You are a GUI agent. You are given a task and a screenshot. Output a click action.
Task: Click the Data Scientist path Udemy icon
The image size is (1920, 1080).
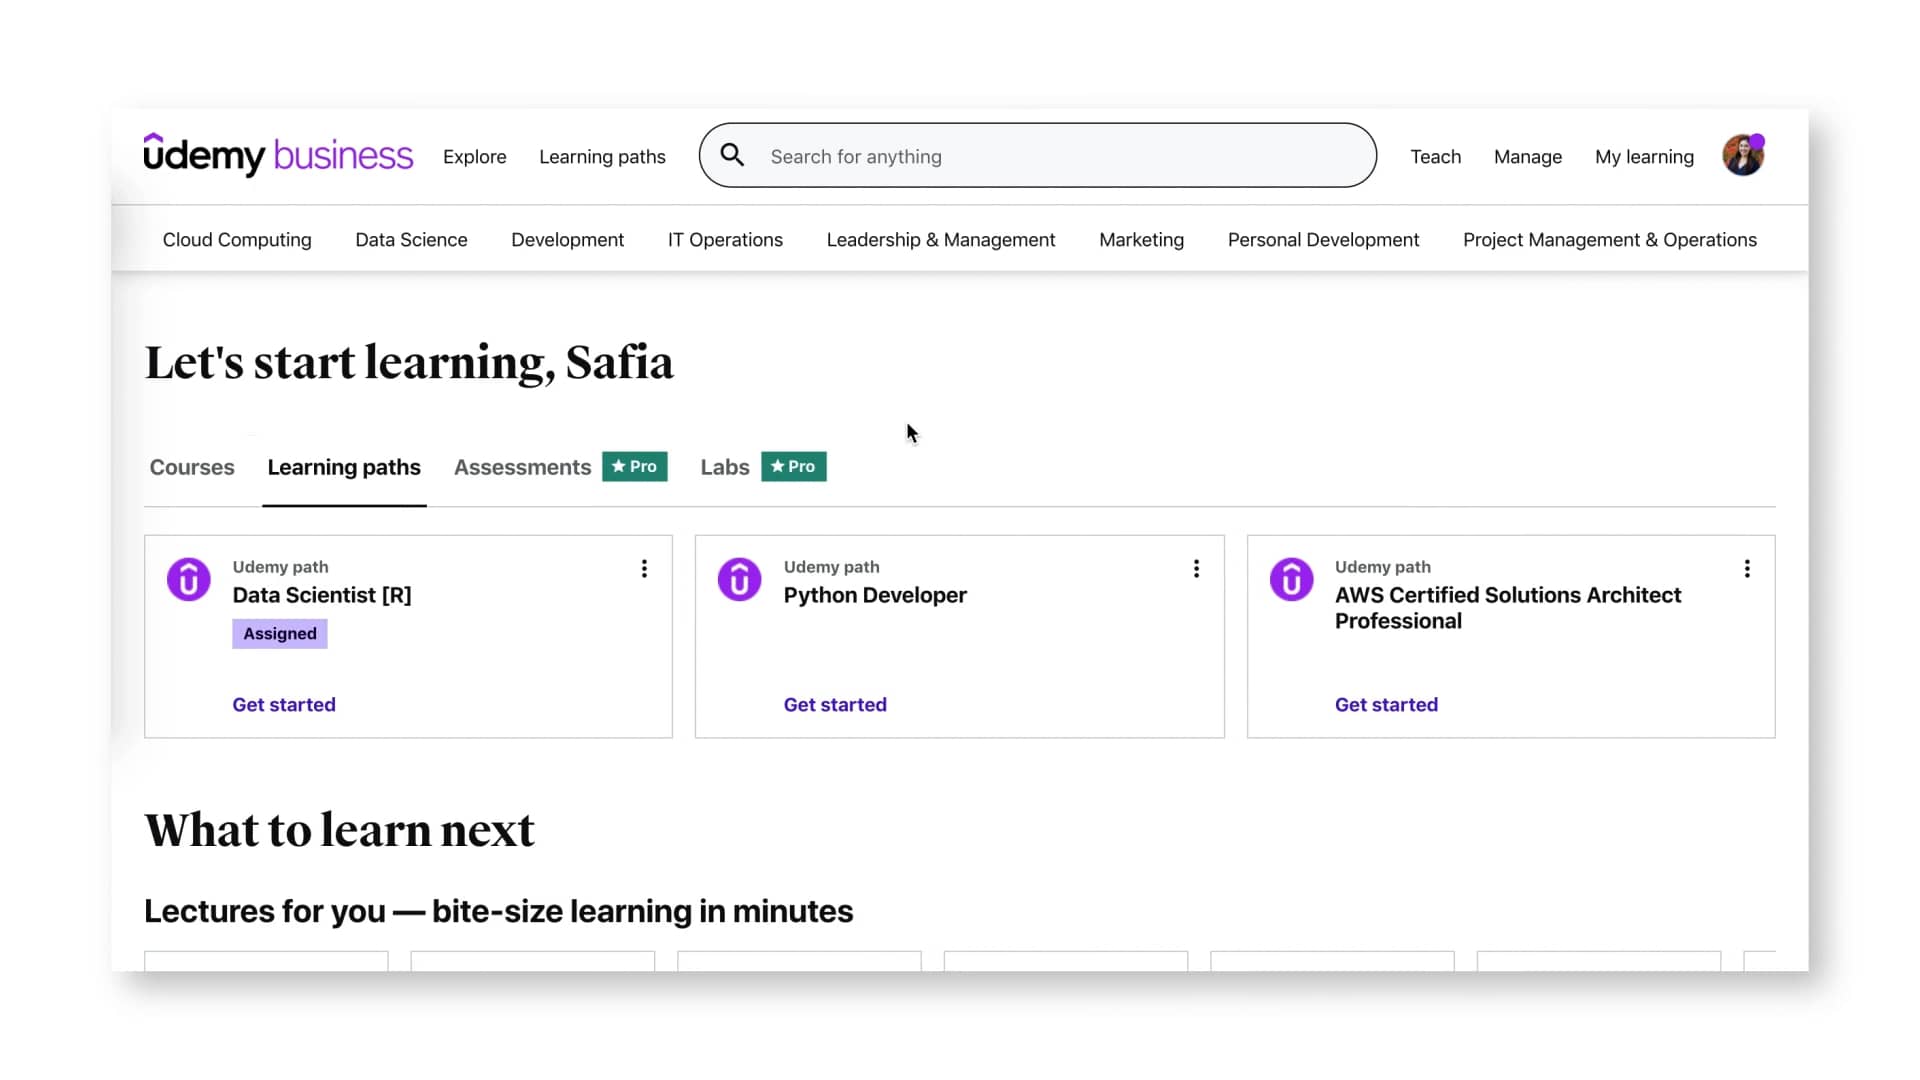189,579
